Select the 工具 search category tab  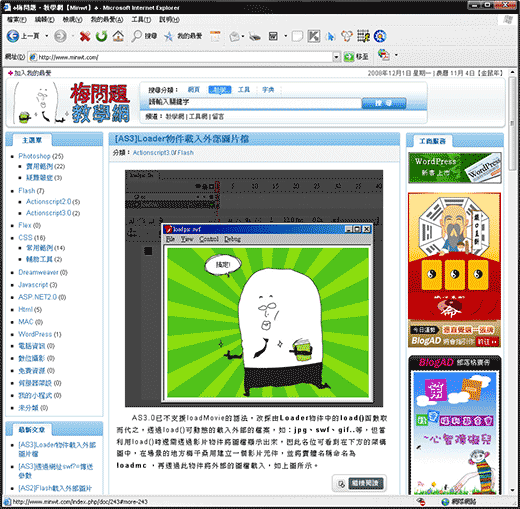tap(244, 90)
